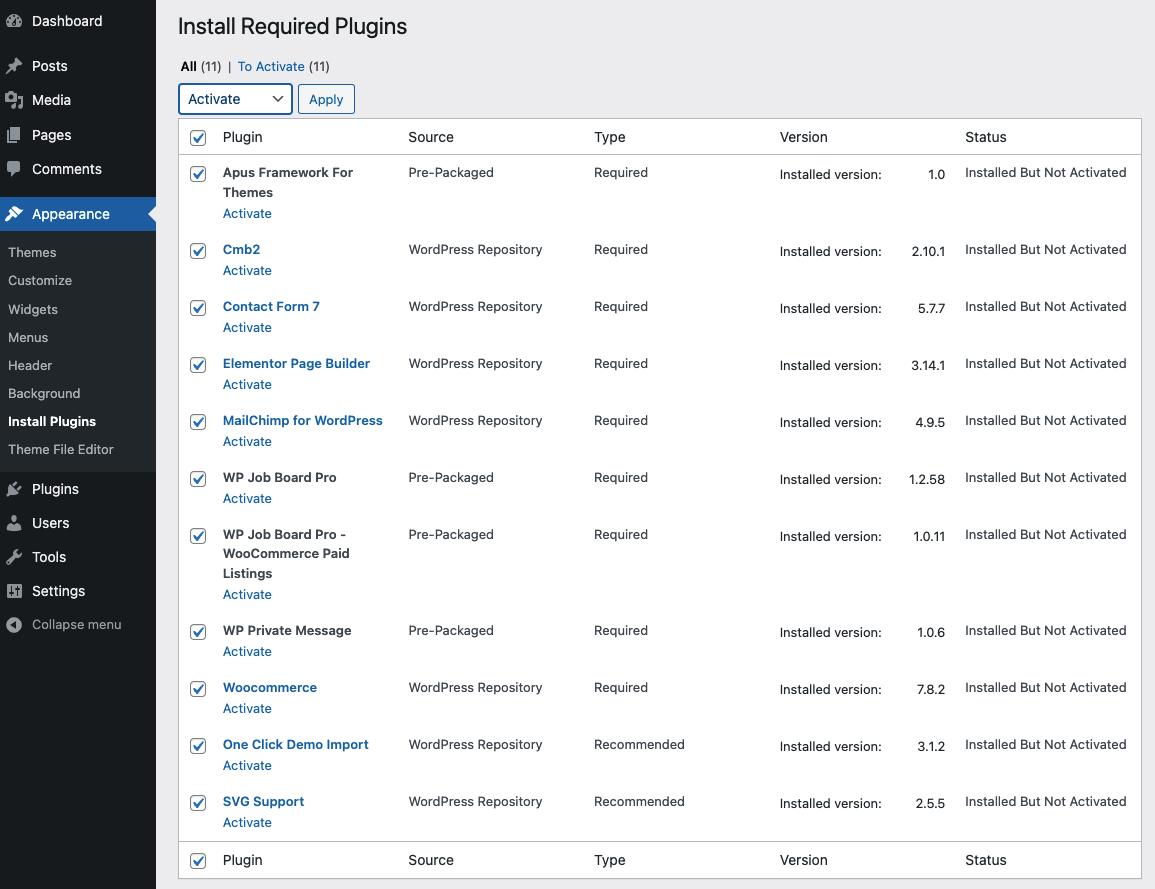Click the Tools wrench icon
Viewport: 1155px width, 889px height.
tap(14, 558)
